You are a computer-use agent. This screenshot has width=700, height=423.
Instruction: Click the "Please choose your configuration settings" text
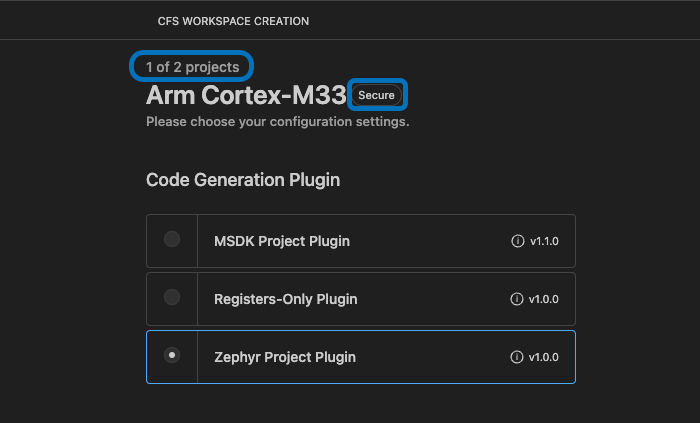(277, 122)
